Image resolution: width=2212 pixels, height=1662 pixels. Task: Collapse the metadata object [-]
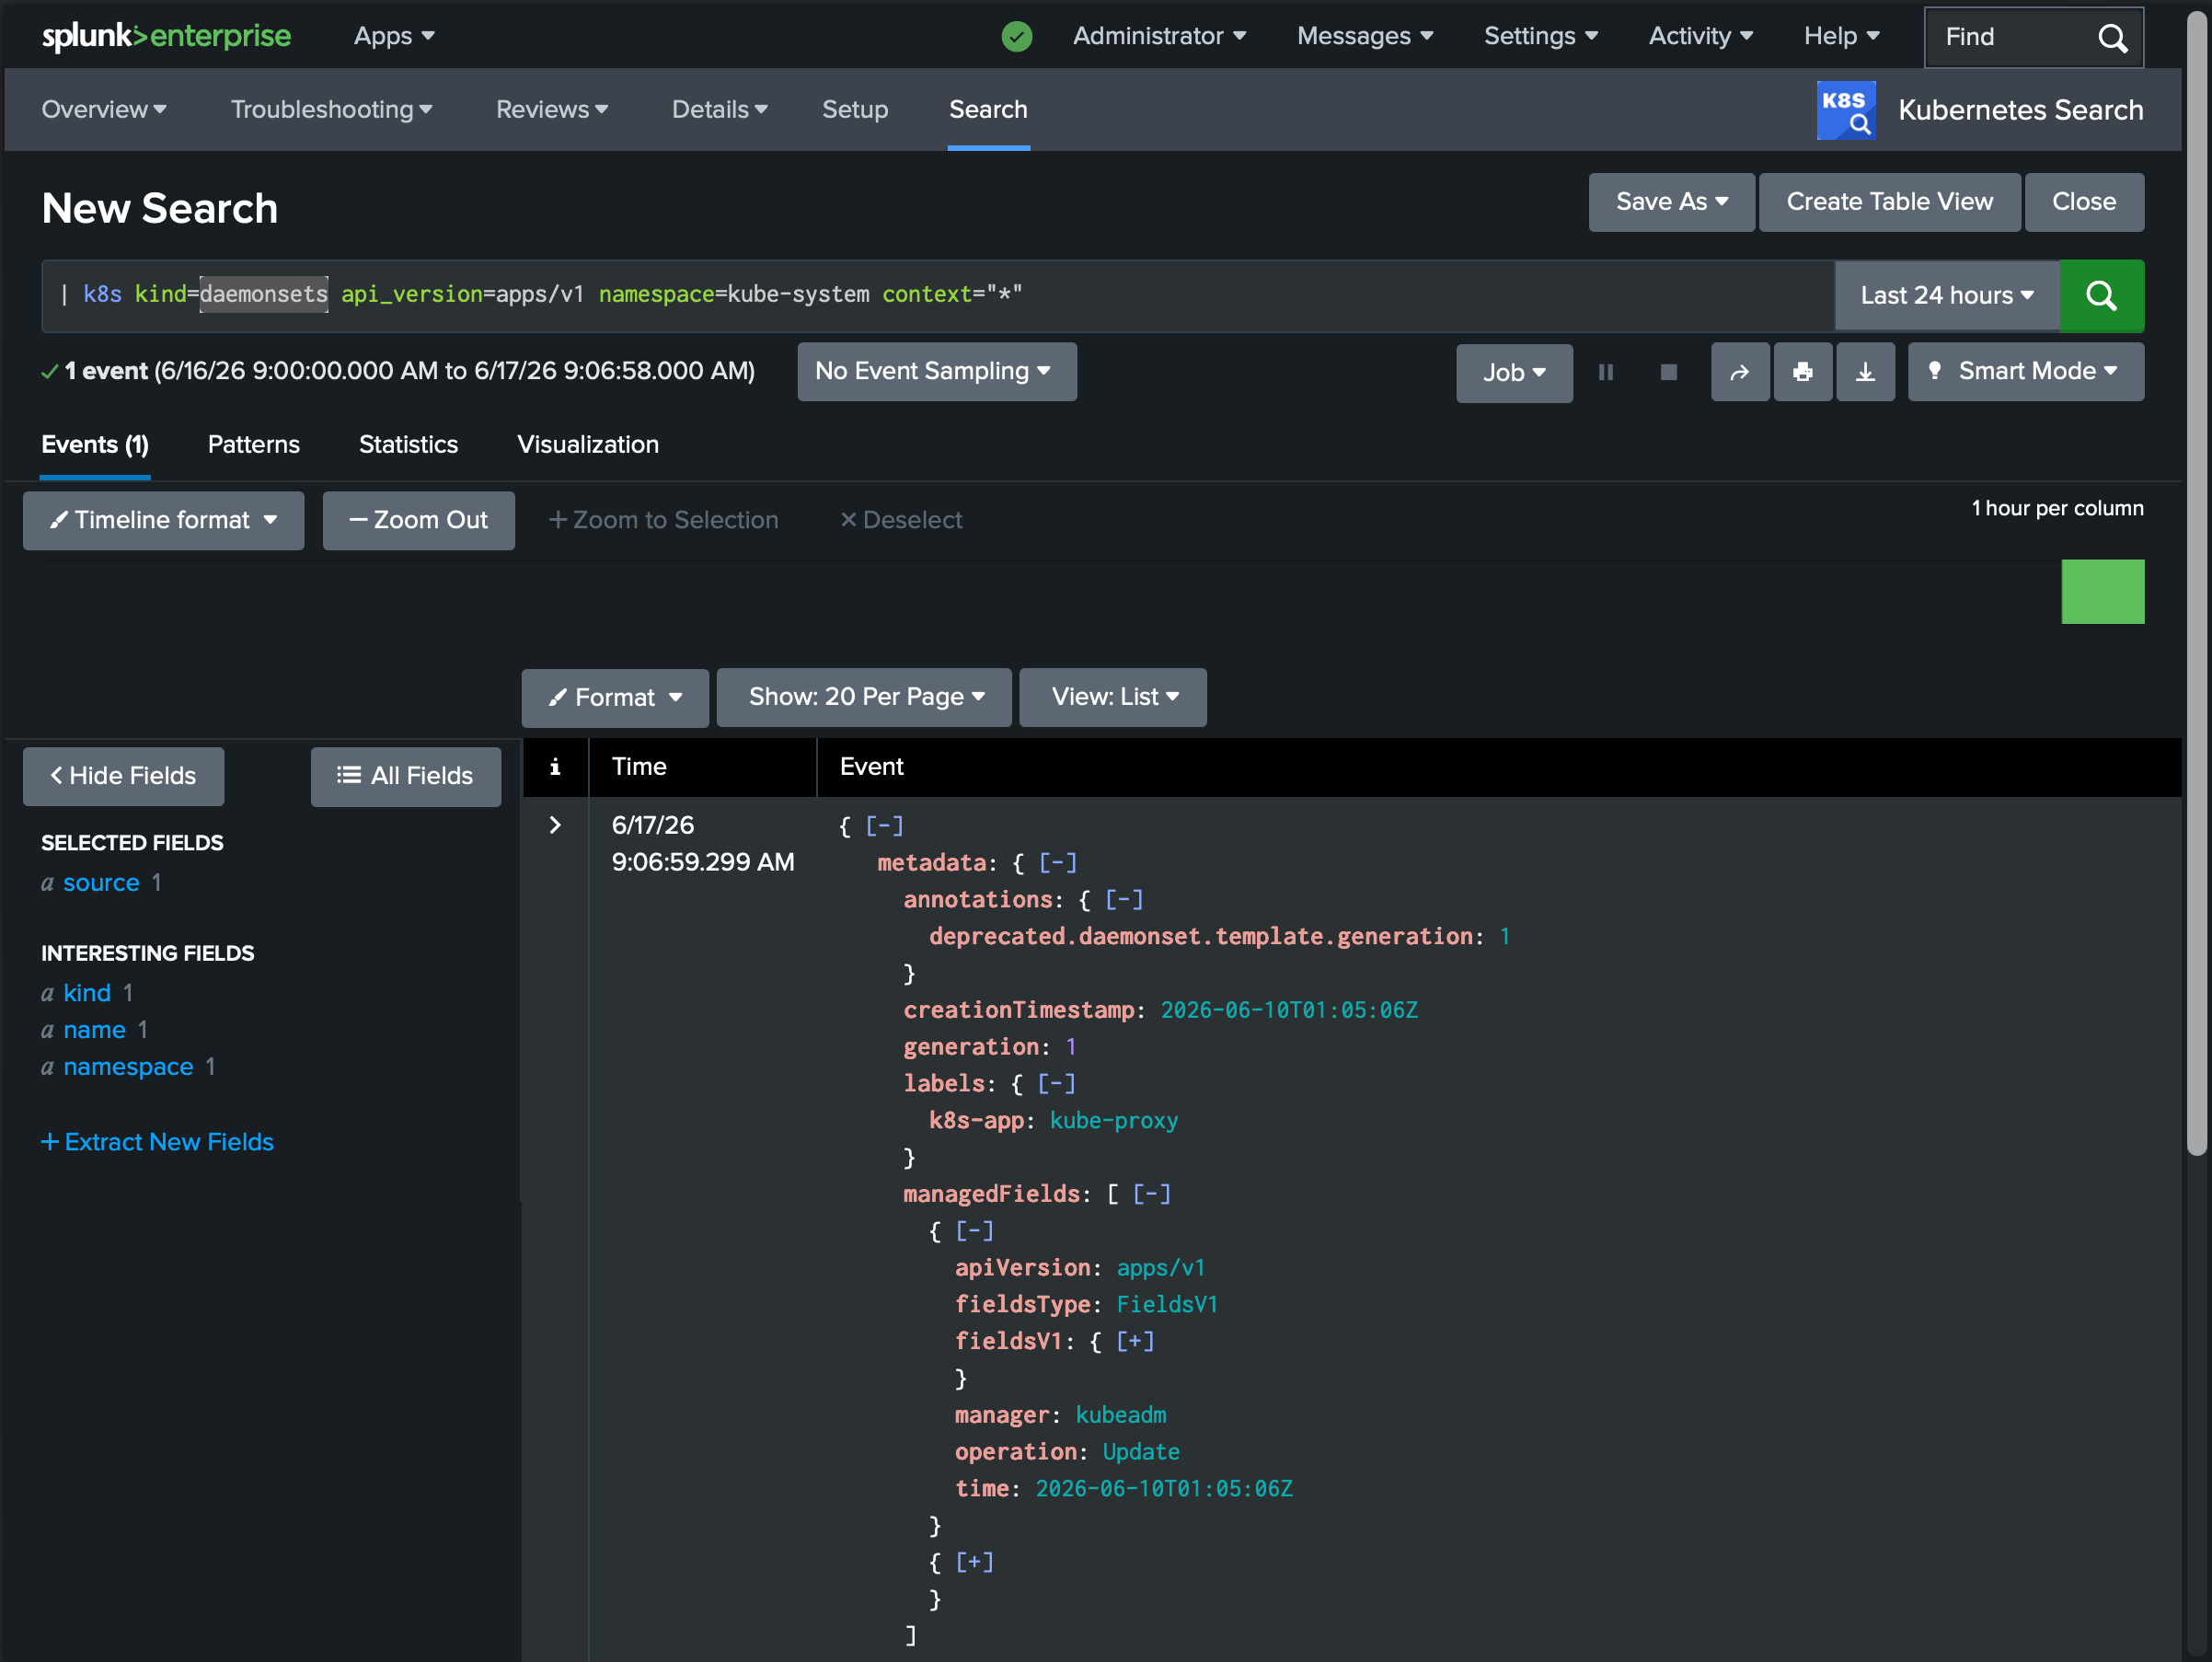(x=1058, y=863)
